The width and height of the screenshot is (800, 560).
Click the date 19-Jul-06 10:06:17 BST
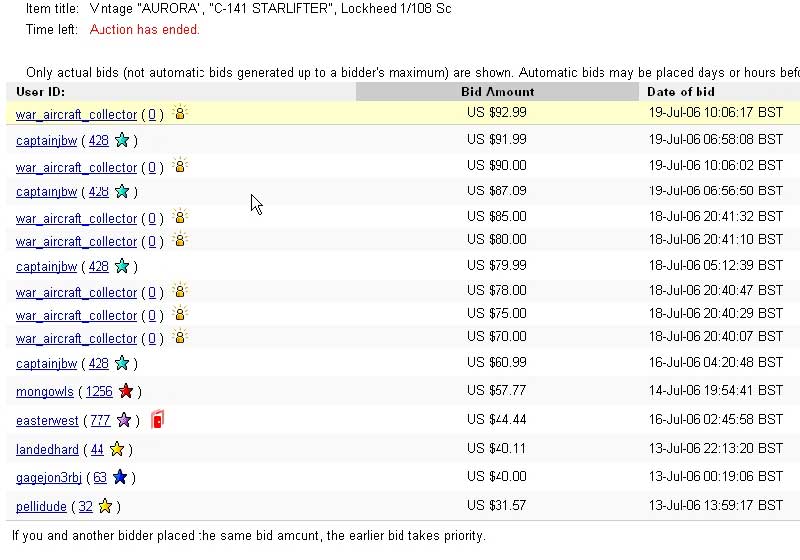[x=716, y=112]
